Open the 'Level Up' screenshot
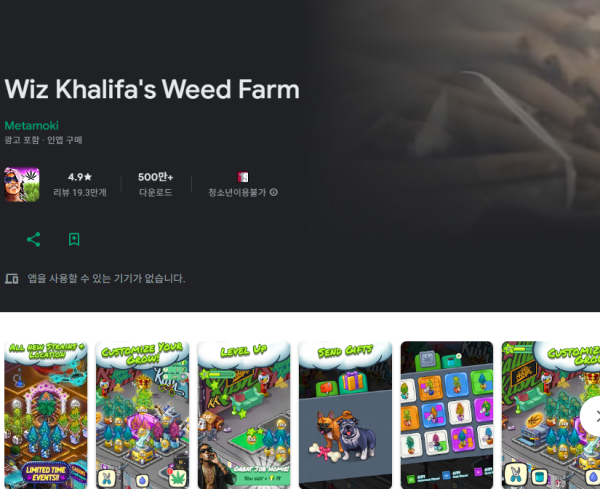This screenshot has height=489, width=600. [x=244, y=415]
